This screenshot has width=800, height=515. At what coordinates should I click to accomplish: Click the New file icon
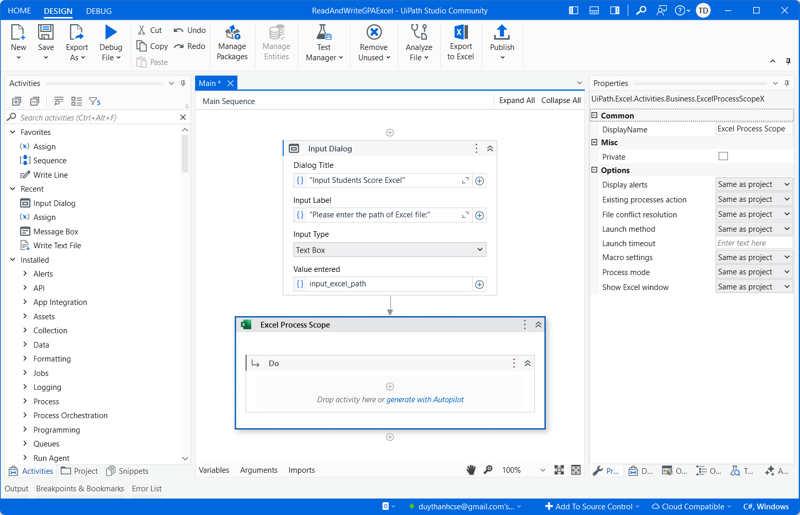tap(18, 33)
